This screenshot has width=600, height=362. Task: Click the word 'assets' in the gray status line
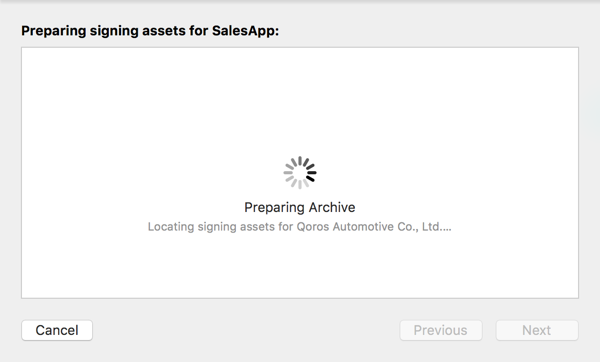coord(257,227)
